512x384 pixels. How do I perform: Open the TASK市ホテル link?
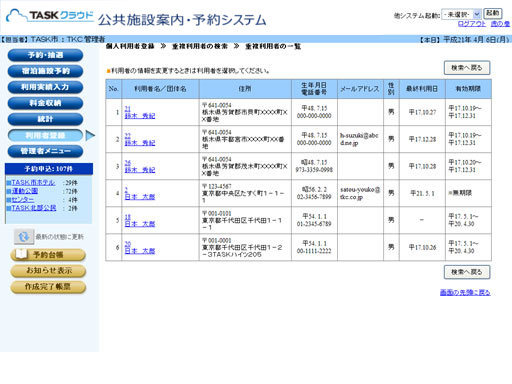33,182
